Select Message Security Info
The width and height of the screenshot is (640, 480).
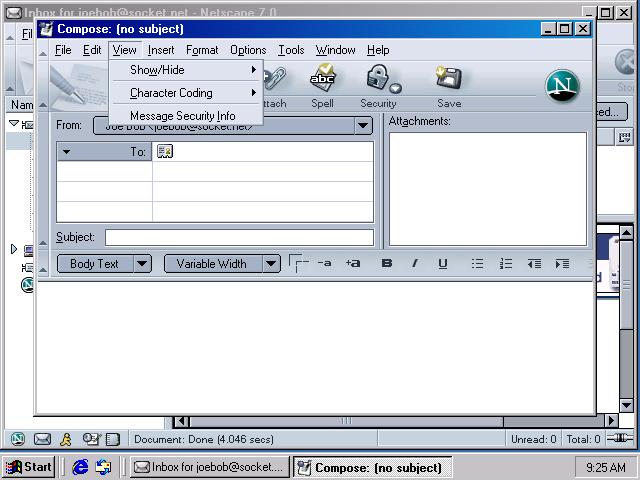[x=186, y=116]
